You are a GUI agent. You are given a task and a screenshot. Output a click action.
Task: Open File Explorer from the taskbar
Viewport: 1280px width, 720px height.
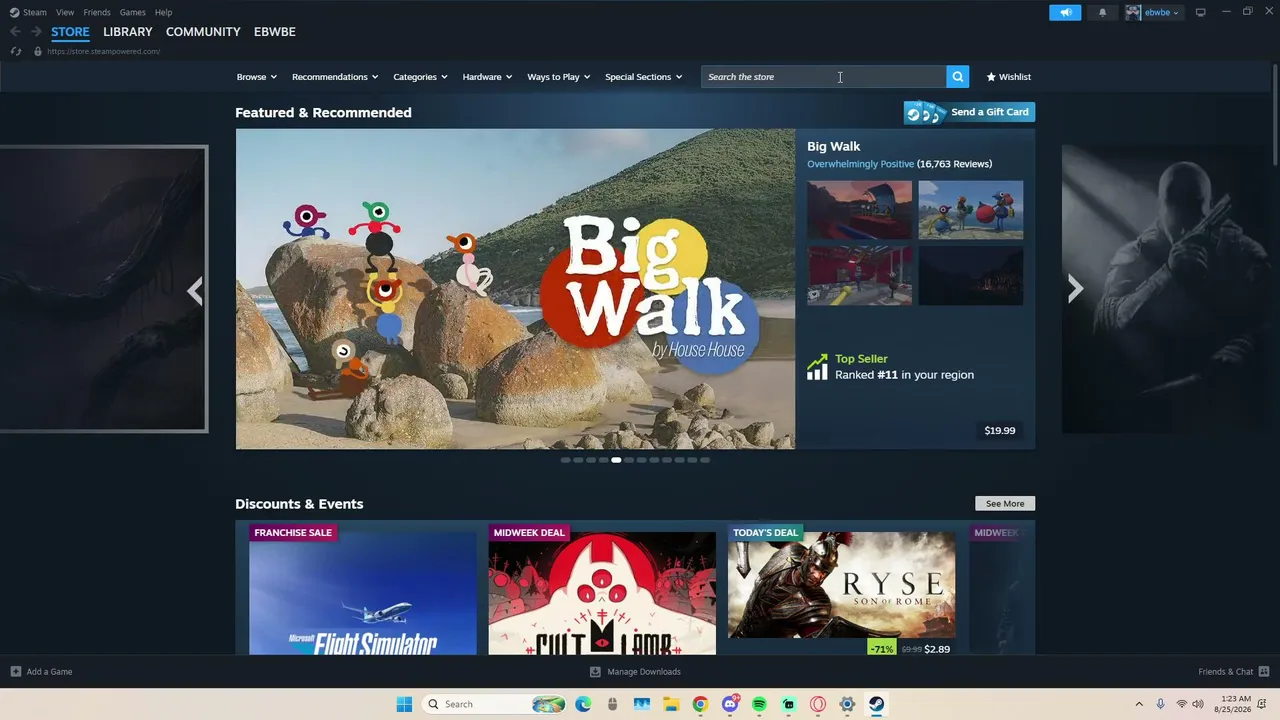click(670, 704)
